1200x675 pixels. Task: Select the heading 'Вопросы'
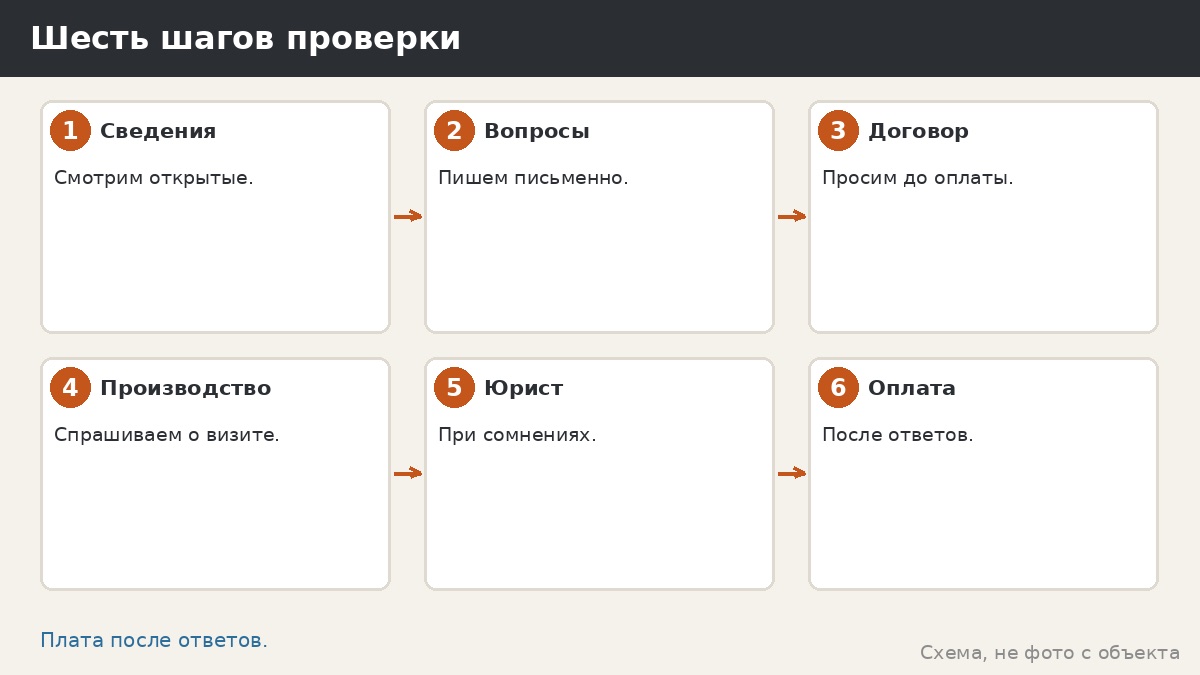(x=537, y=131)
